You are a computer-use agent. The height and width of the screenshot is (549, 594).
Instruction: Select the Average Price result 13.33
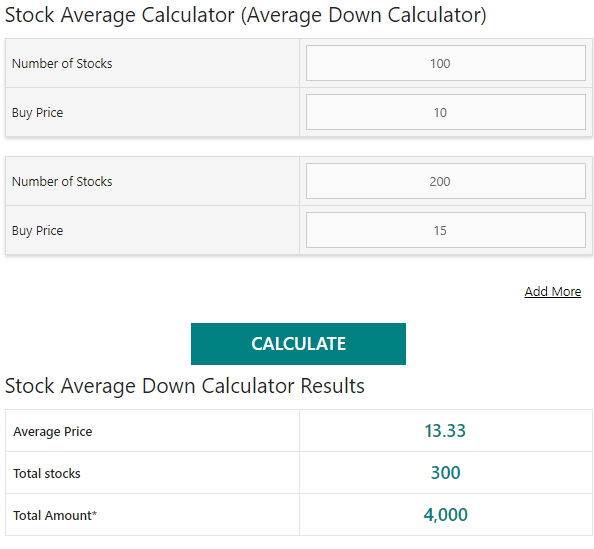pyautogui.click(x=445, y=431)
